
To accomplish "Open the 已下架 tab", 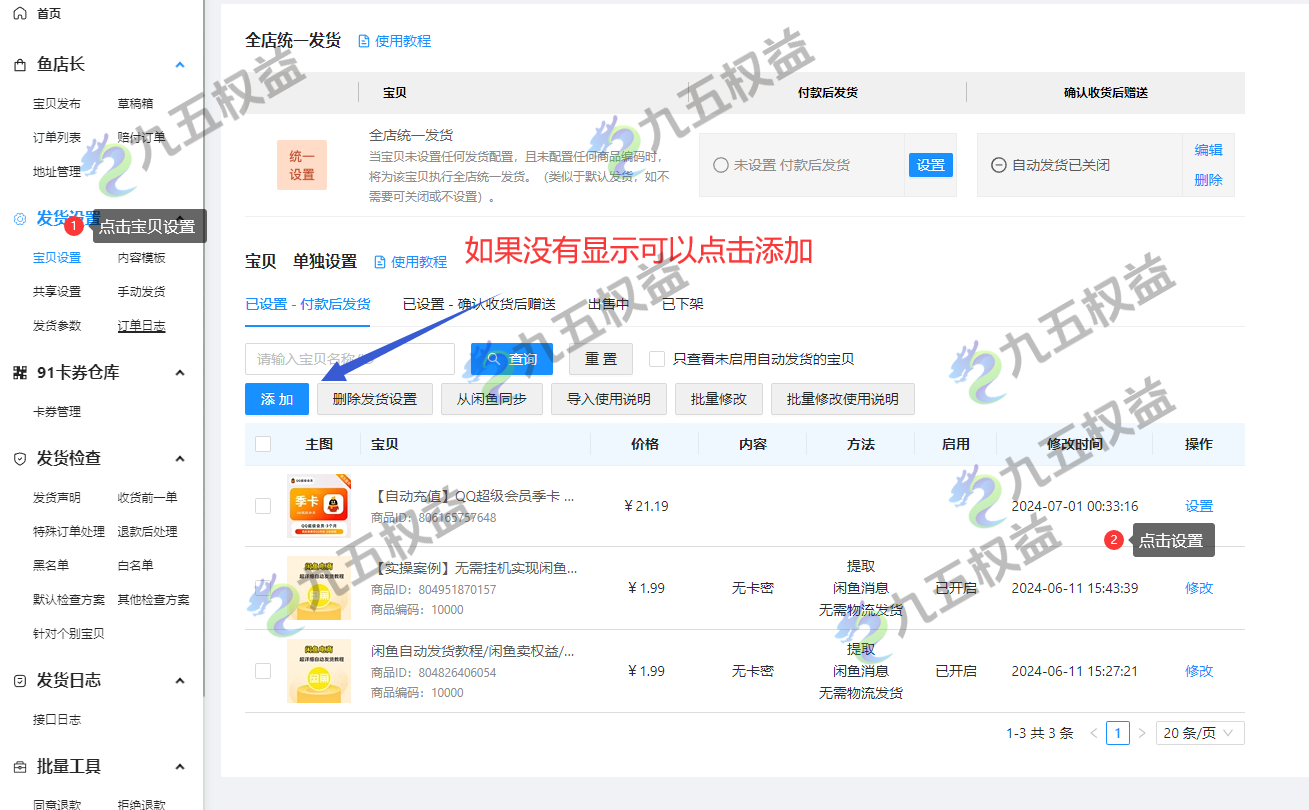I will (x=682, y=304).
